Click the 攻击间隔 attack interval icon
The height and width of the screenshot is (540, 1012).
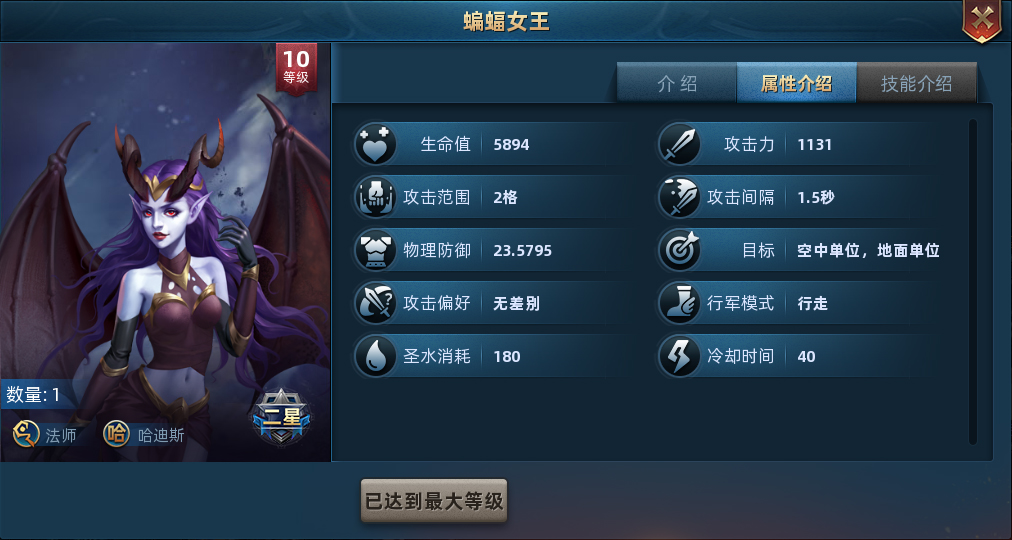coord(679,197)
